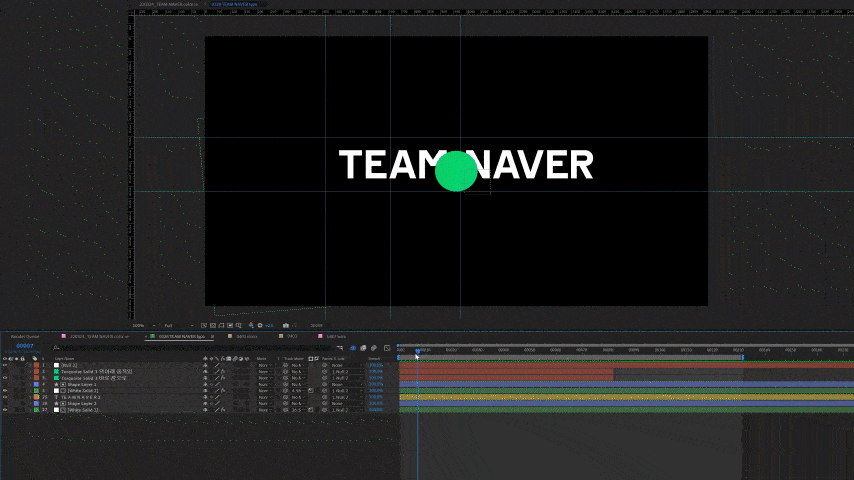854x480 pixels.
Task: Click the Toggle Transparency Grid icon below the viewer
Action: pyautogui.click(x=213, y=325)
